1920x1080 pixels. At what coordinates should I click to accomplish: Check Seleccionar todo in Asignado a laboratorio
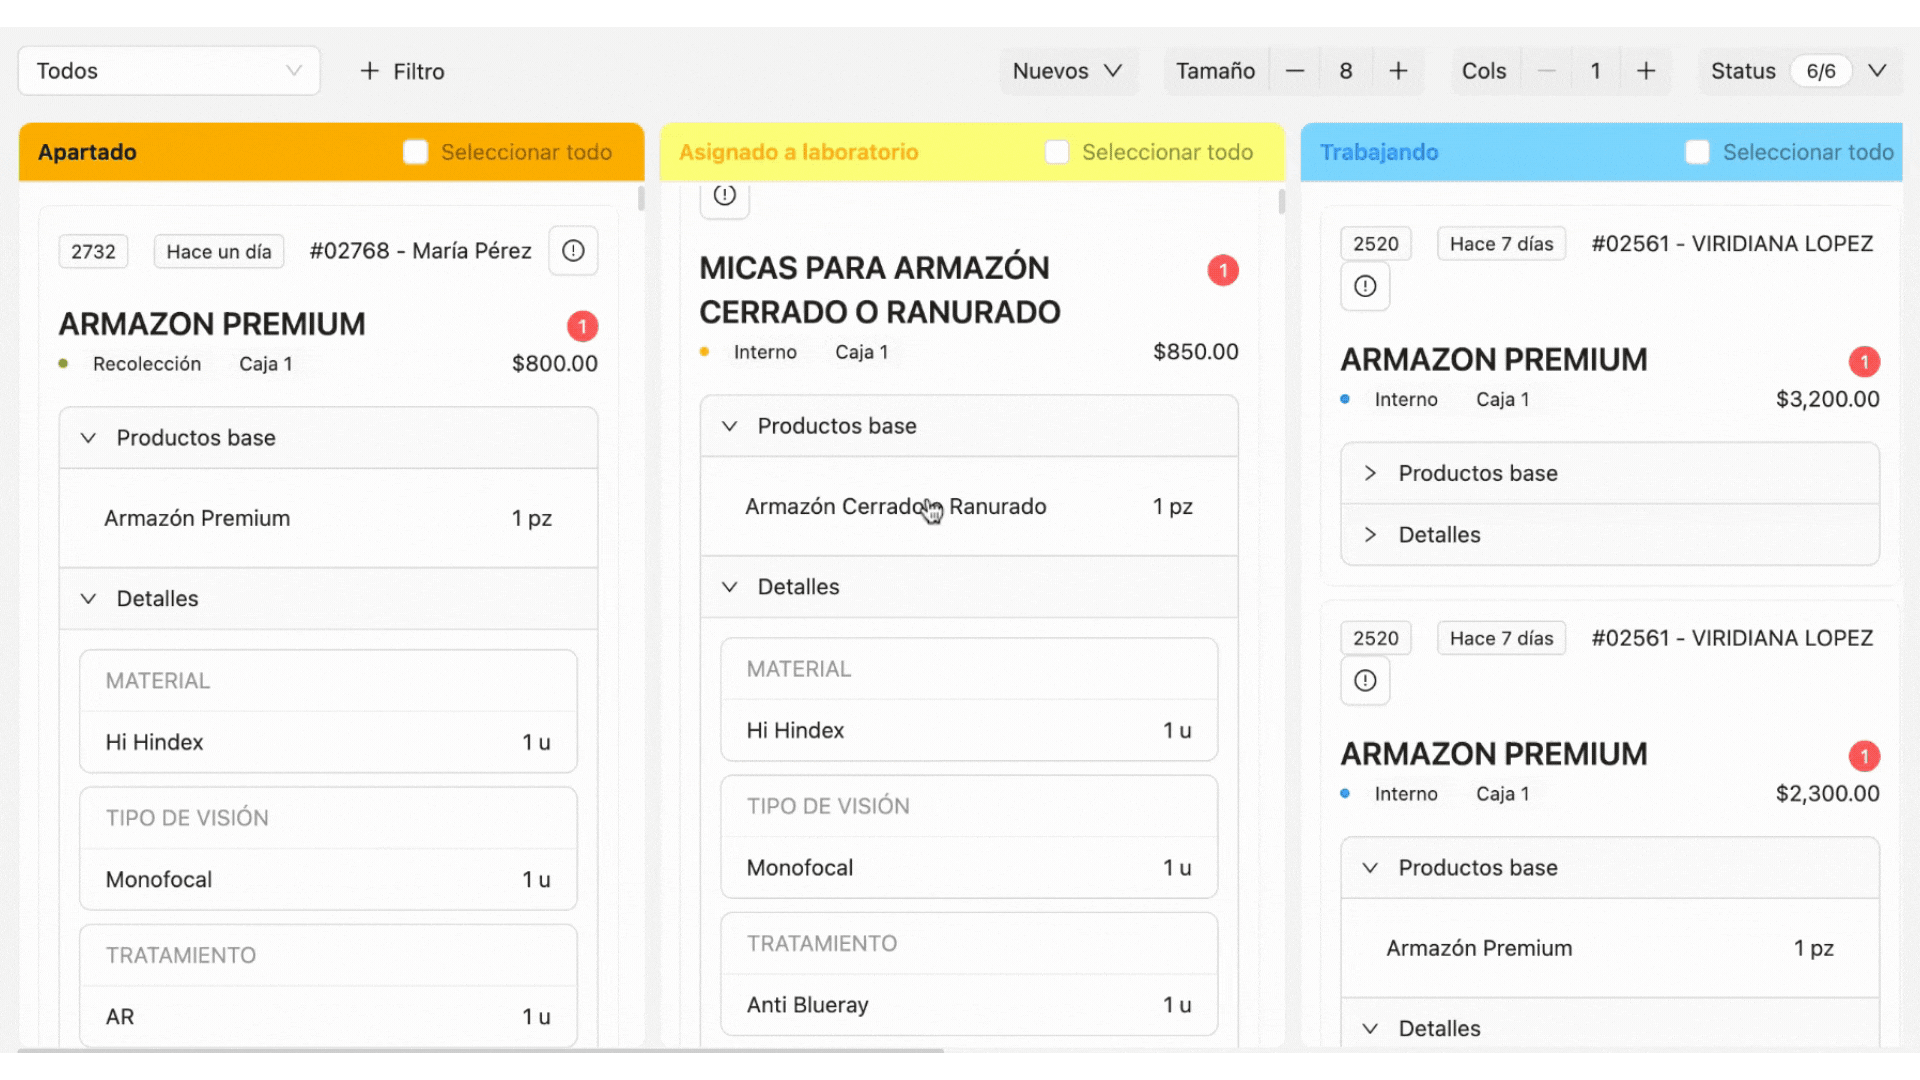(x=1056, y=152)
